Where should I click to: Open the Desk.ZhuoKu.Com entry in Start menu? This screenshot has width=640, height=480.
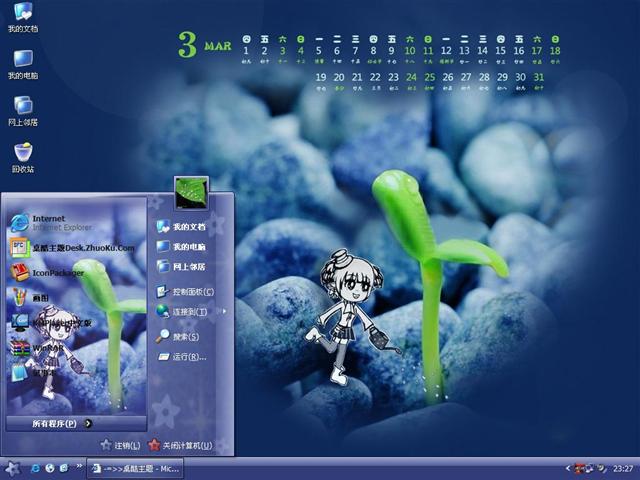coord(72,247)
